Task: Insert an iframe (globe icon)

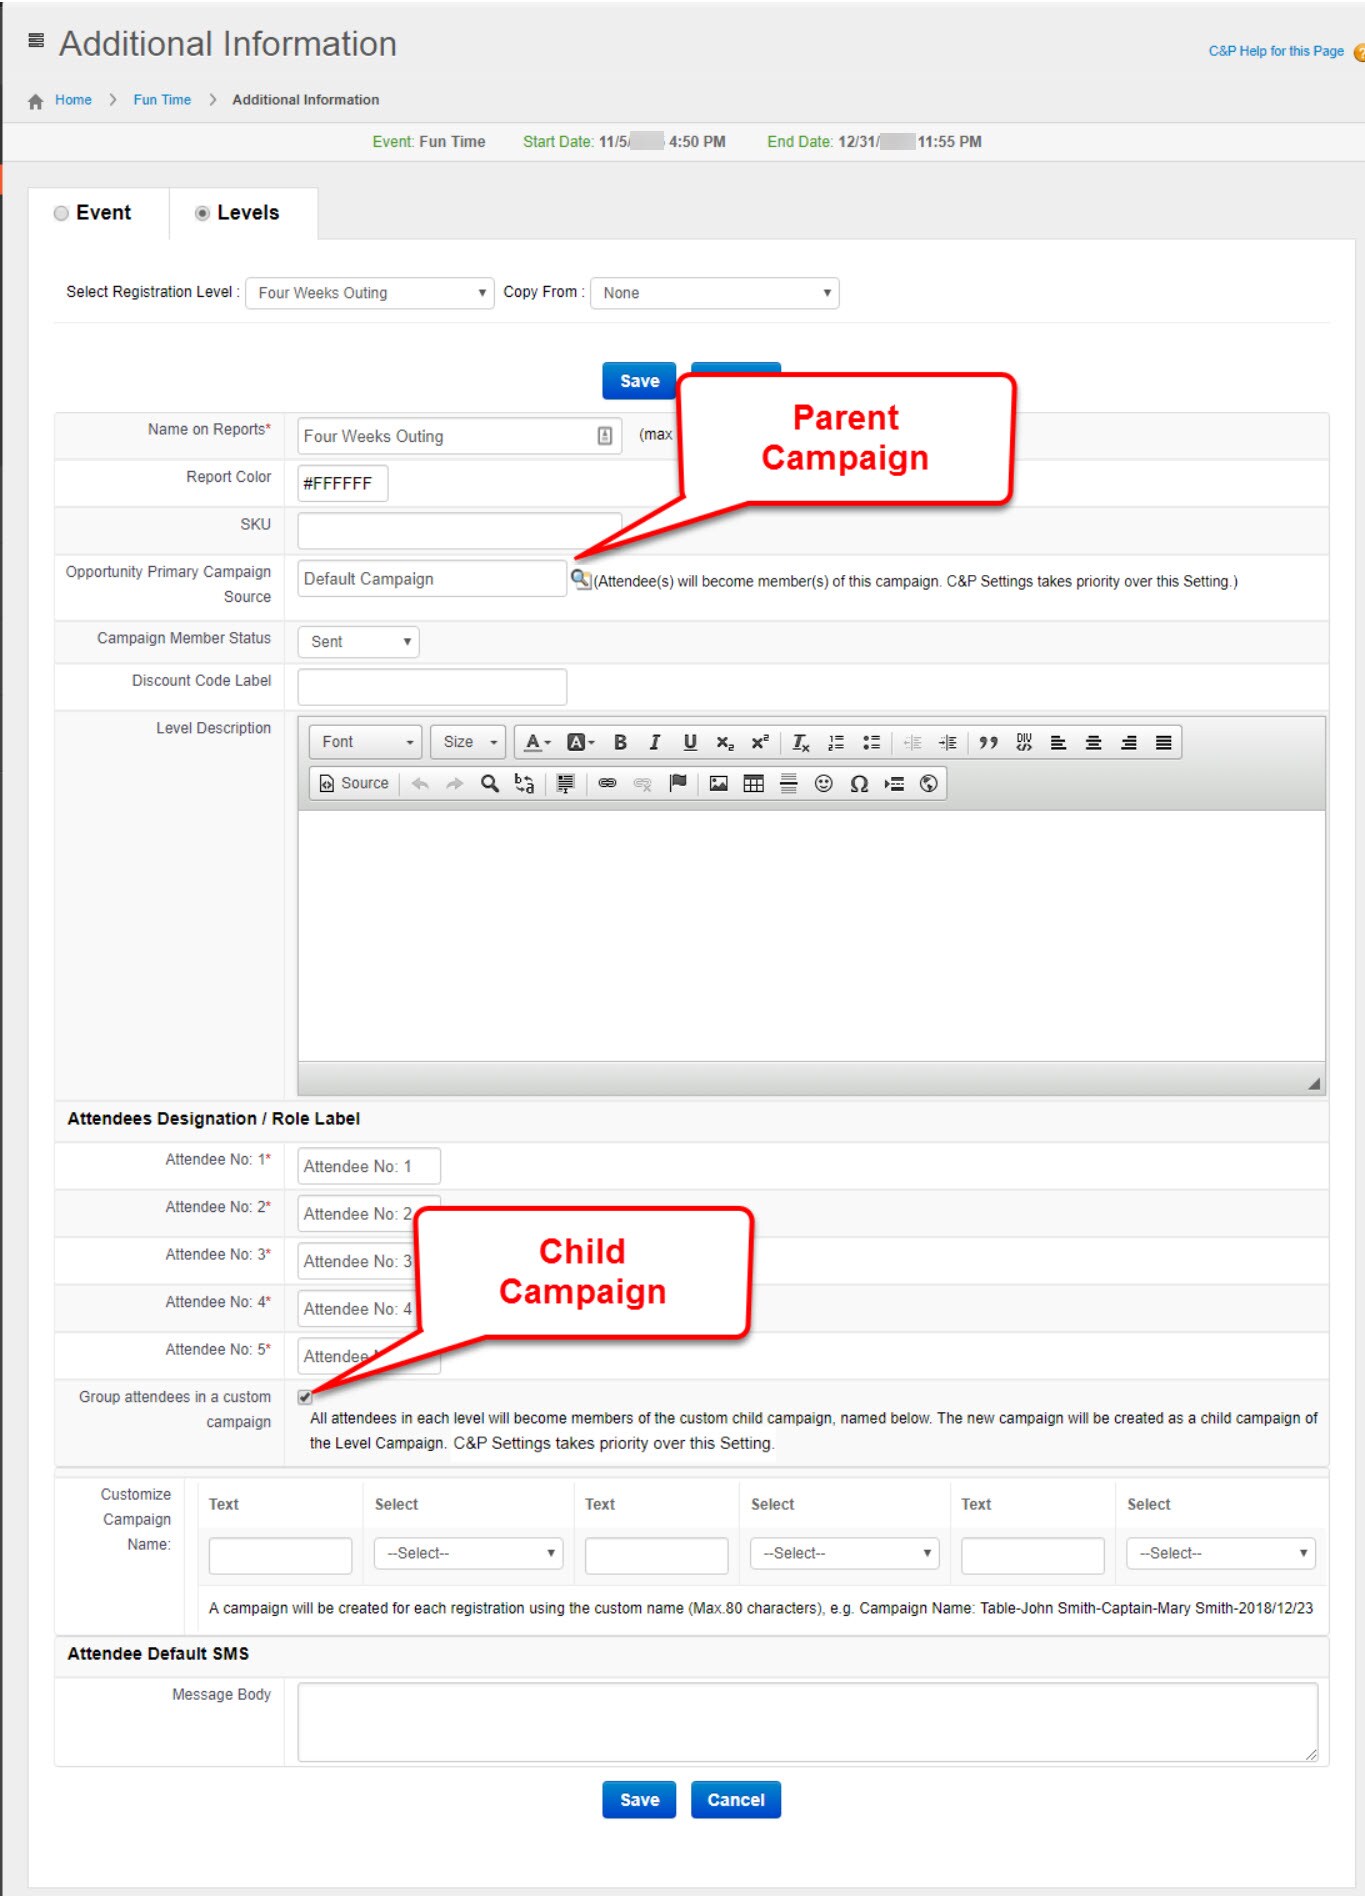Action: tap(928, 783)
